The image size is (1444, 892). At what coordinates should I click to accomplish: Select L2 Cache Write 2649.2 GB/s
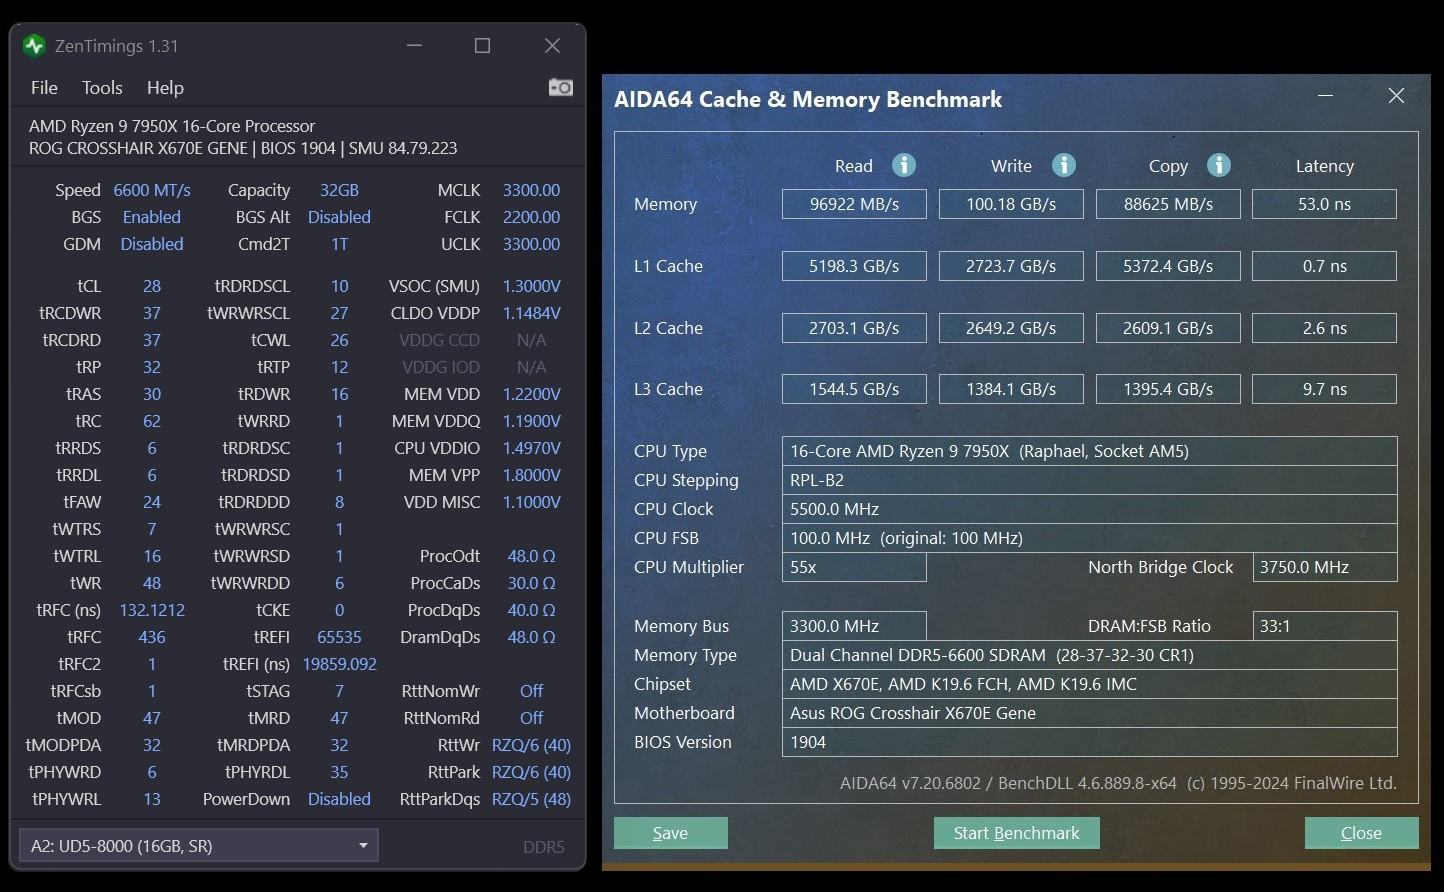(x=1011, y=328)
